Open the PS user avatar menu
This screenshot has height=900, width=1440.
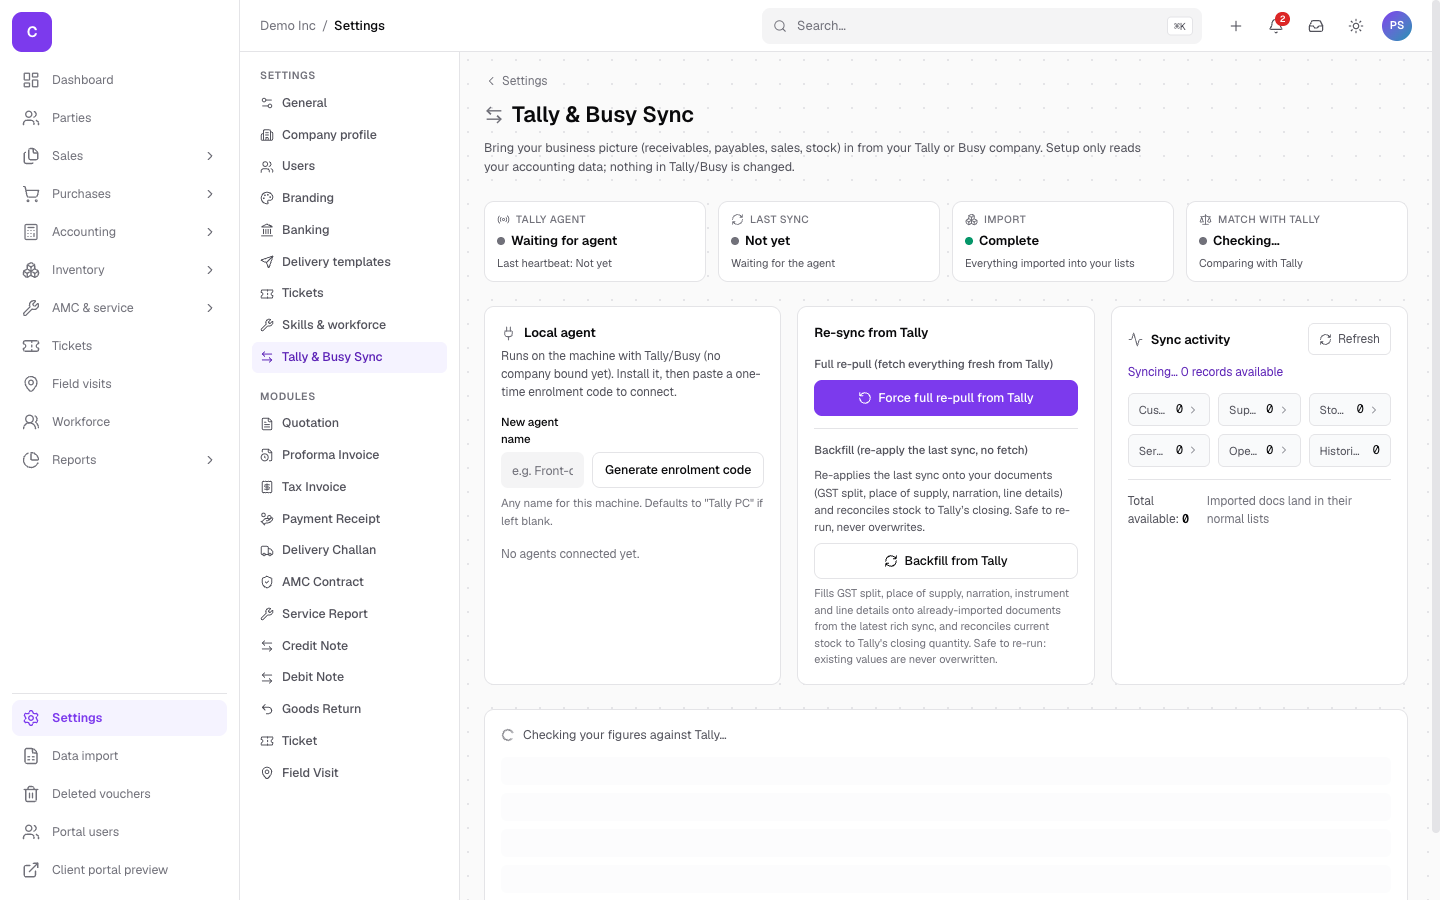[1397, 26]
